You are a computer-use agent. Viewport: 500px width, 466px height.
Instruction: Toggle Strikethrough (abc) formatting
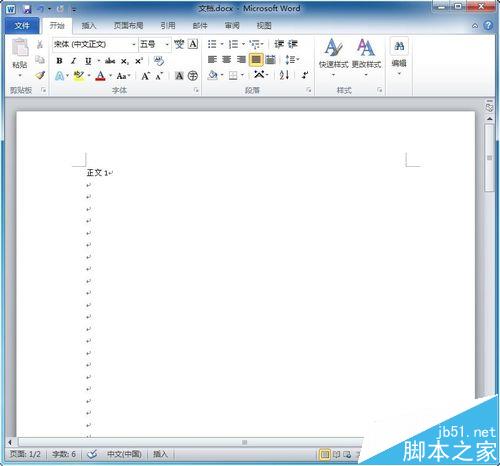(110, 61)
